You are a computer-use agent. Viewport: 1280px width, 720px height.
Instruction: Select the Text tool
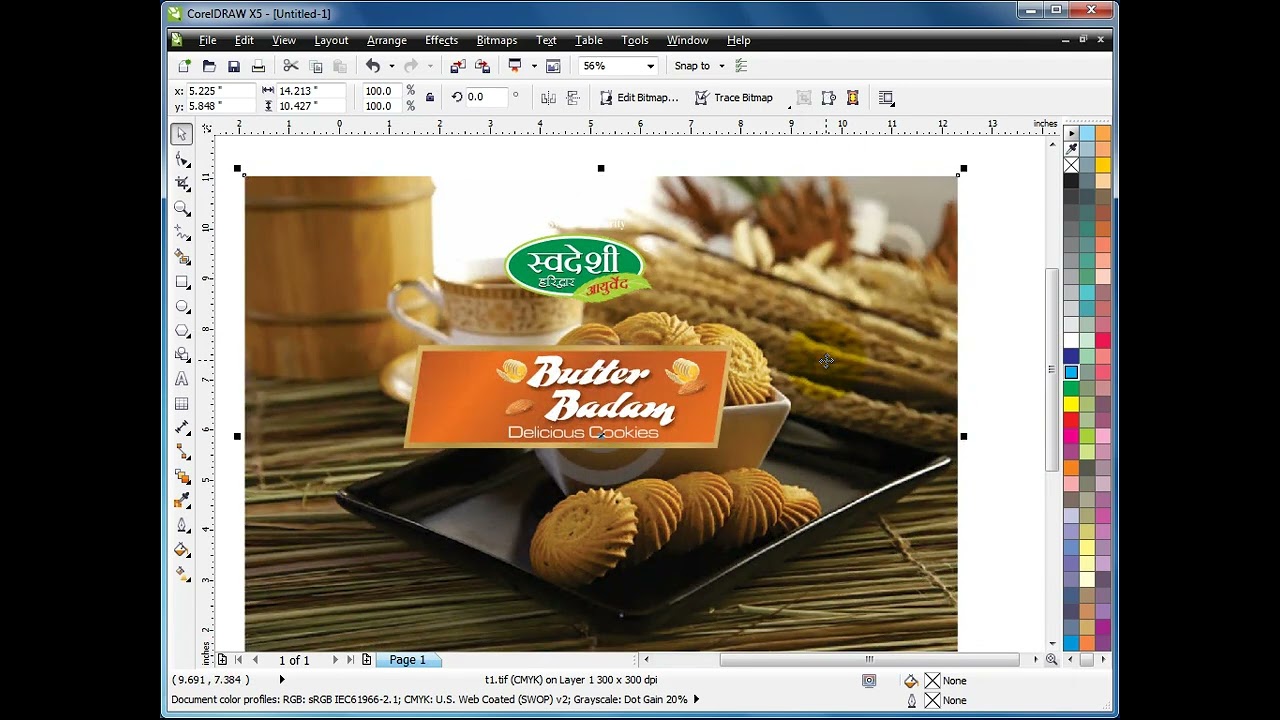[x=182, y=379]
